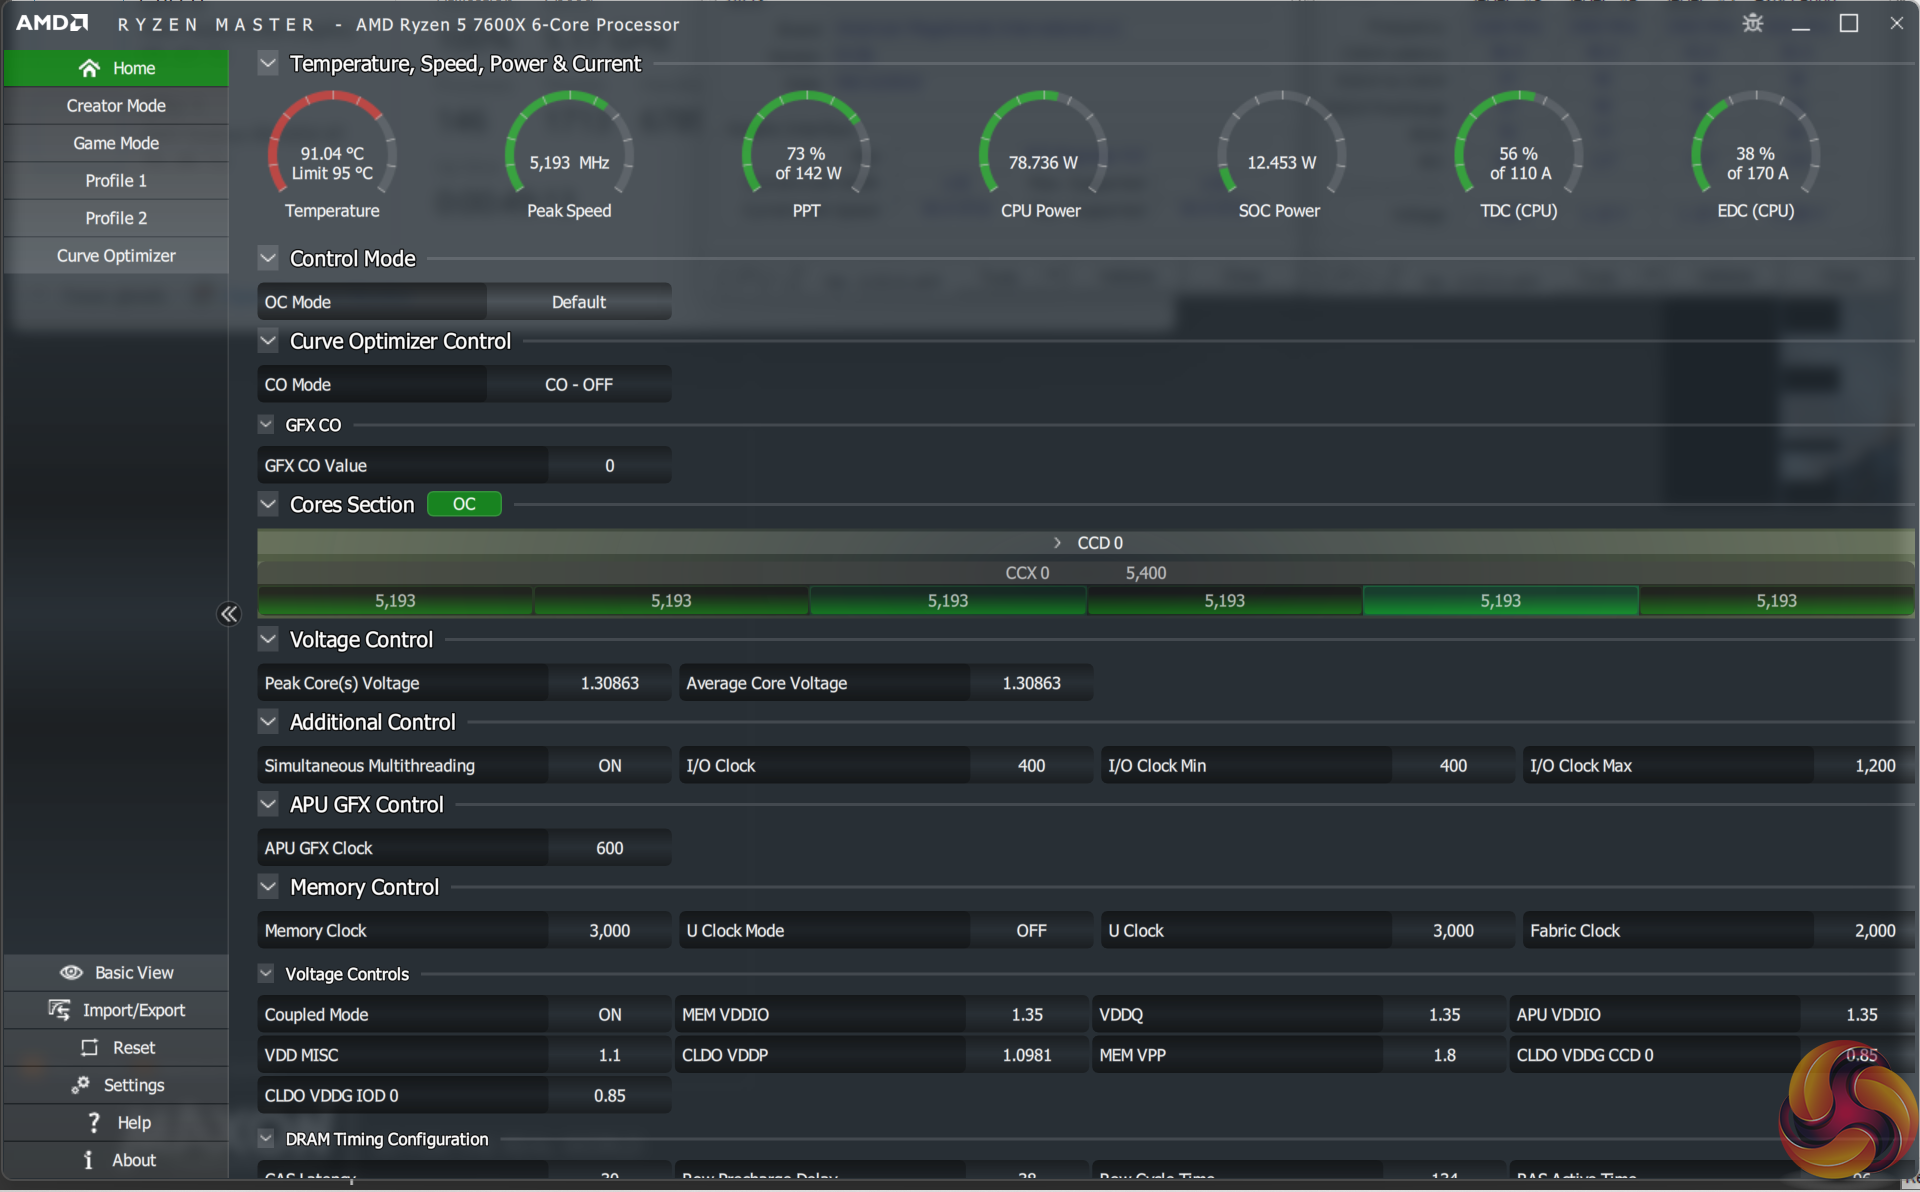The image size is (1920, 1192).
Task: Click the Import/Export icon
Action: 59,1010
